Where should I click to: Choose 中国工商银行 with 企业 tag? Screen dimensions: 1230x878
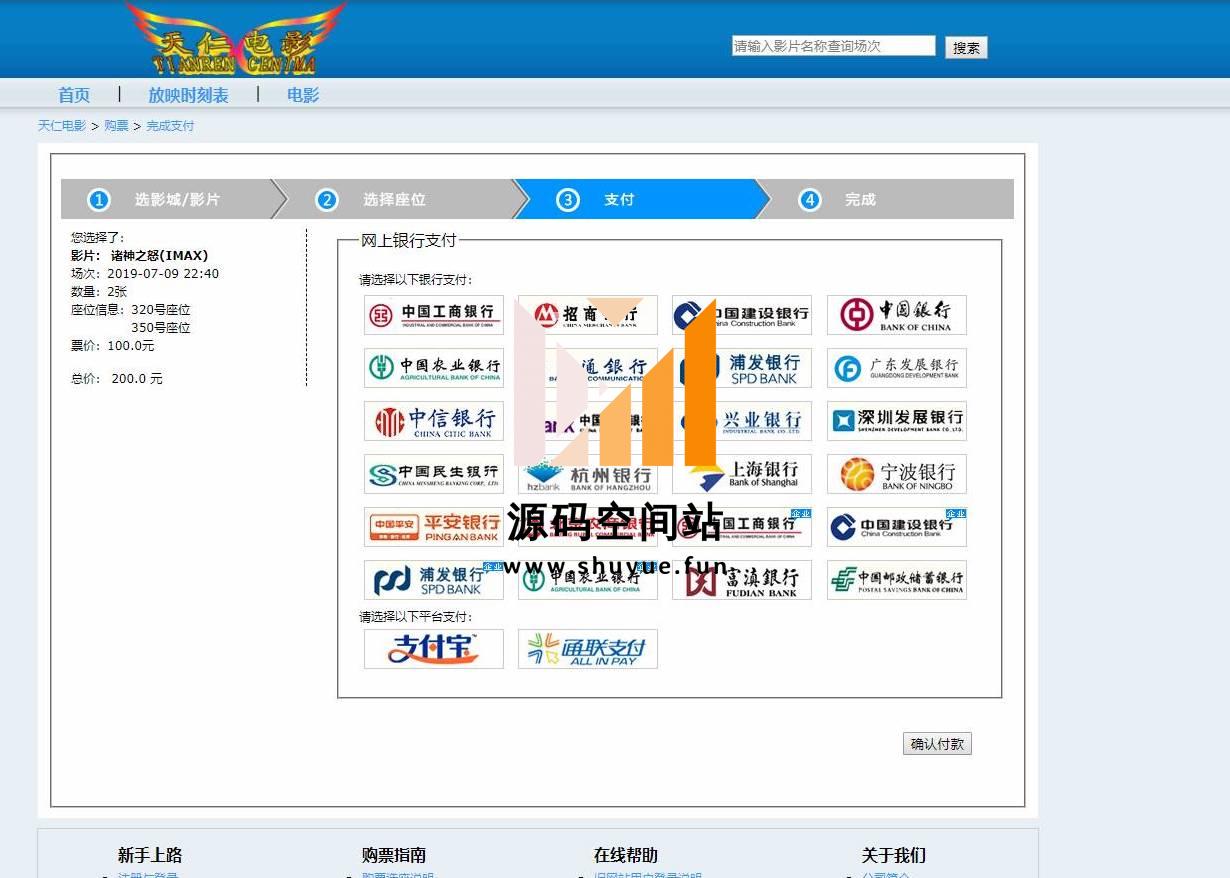pos(742,527)
